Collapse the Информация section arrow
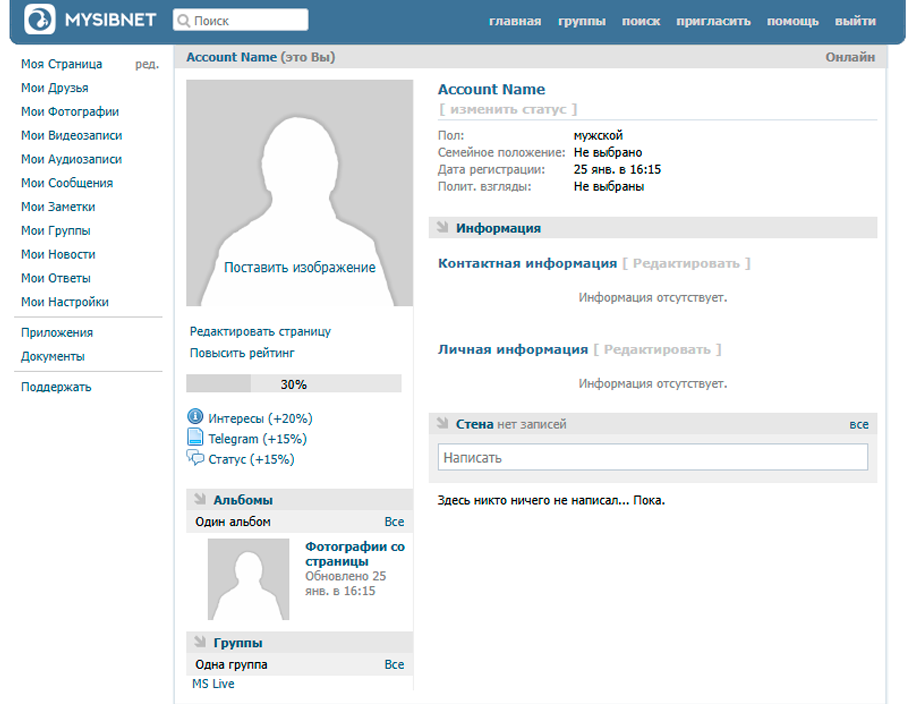The image size is (917, 704). coord(441,228)
